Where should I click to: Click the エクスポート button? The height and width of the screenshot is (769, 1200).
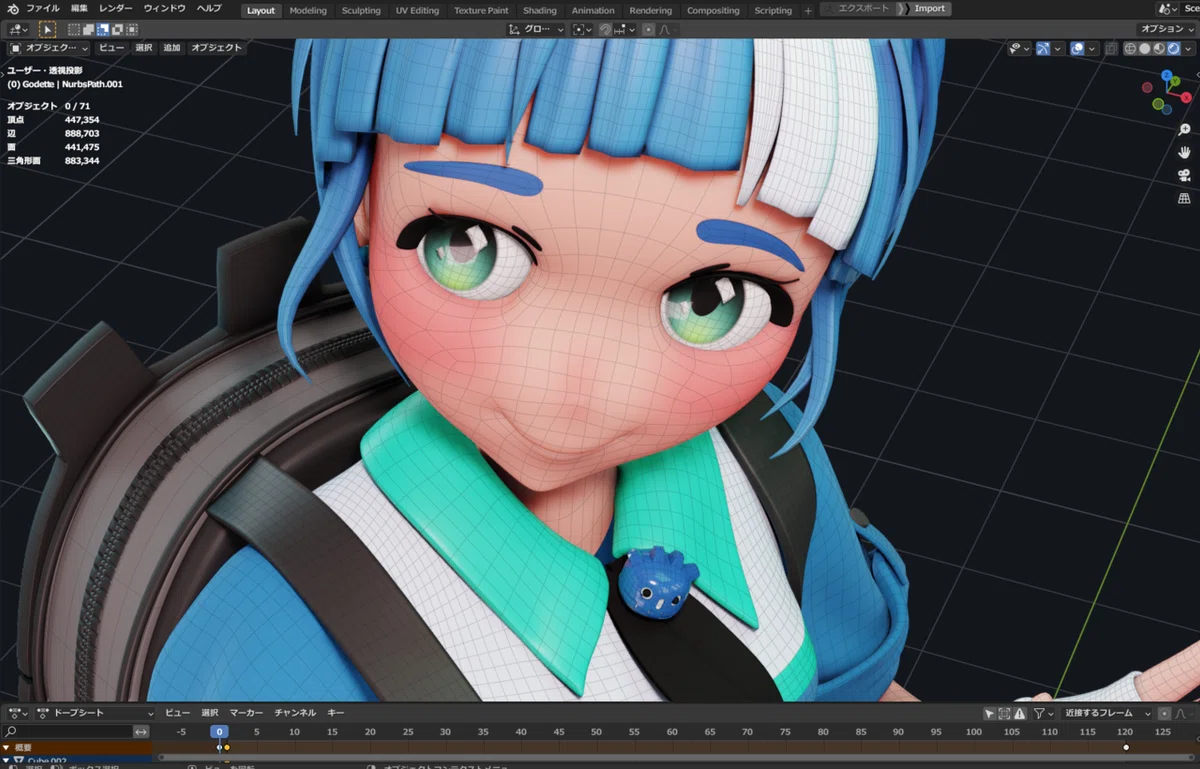click(x=861, y=9)
